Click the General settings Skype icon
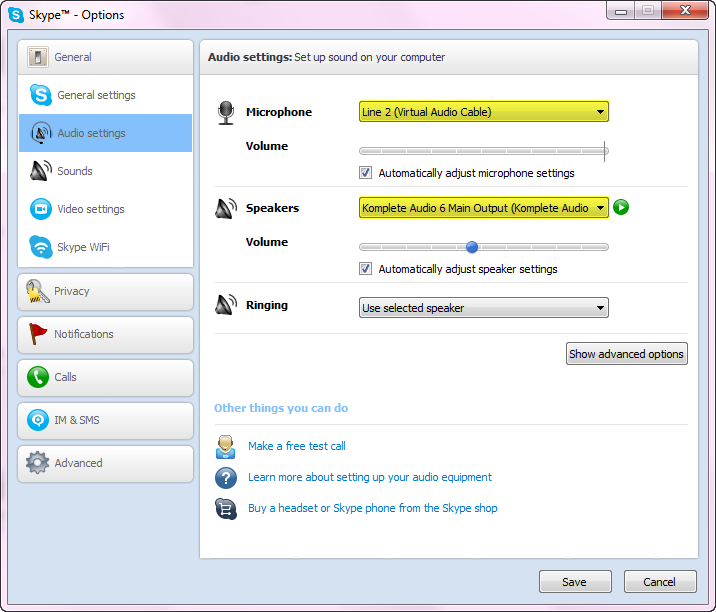The height and width of the screenshot is (612, 716). tap(41, 95)
